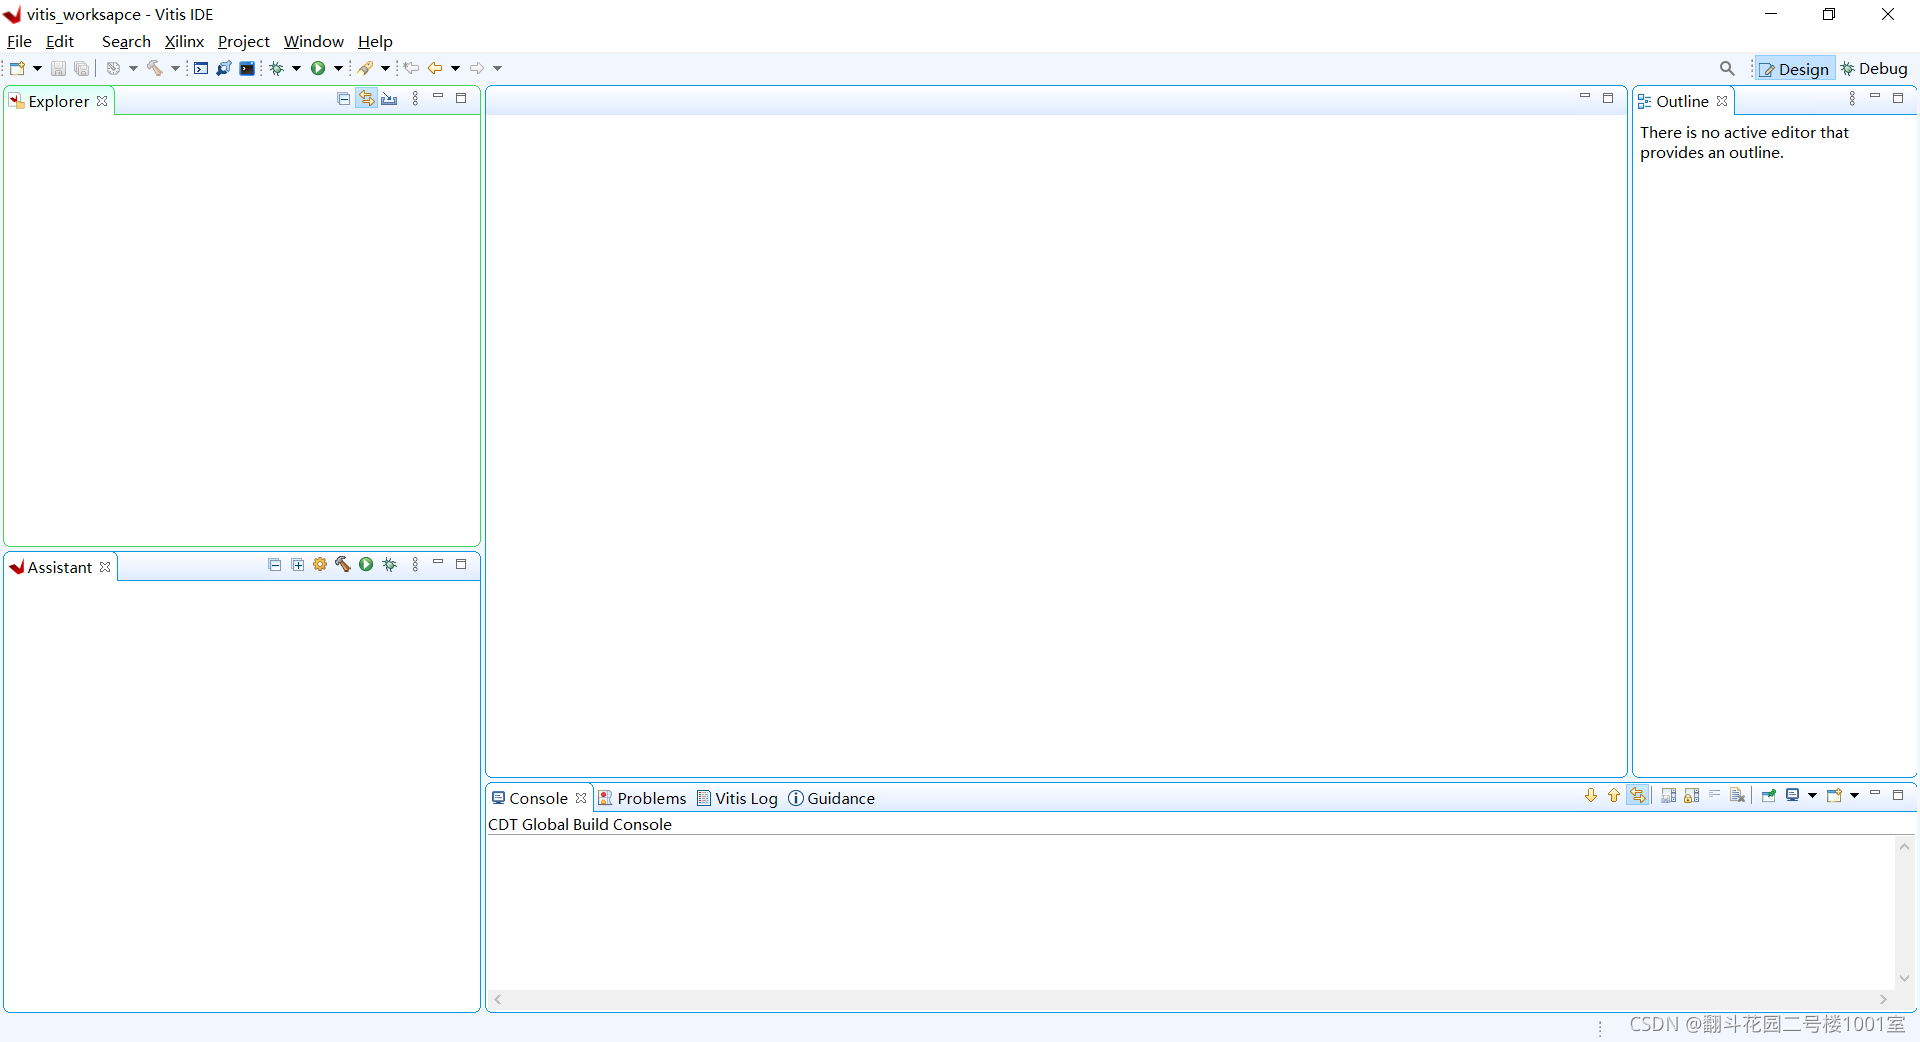
Task: Click the External Tools rocket icon
Action: (365, 68)
